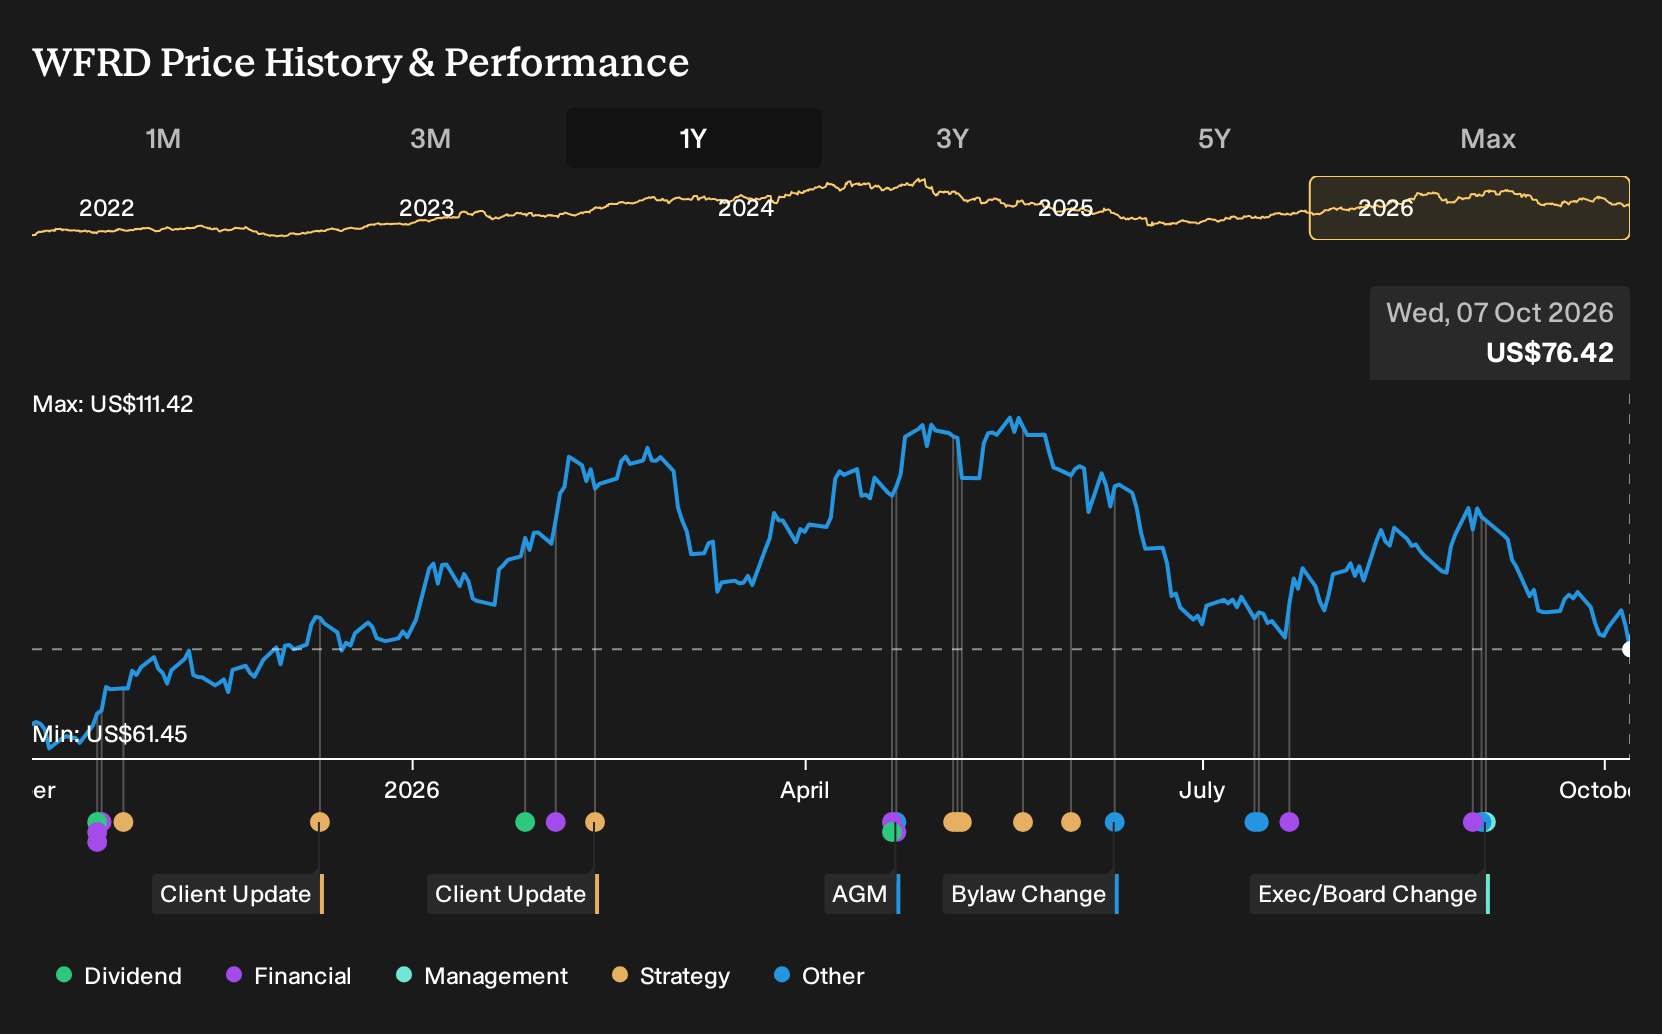
Task: Toggle Dividend events in legend
Action: (x=119, y=976)
